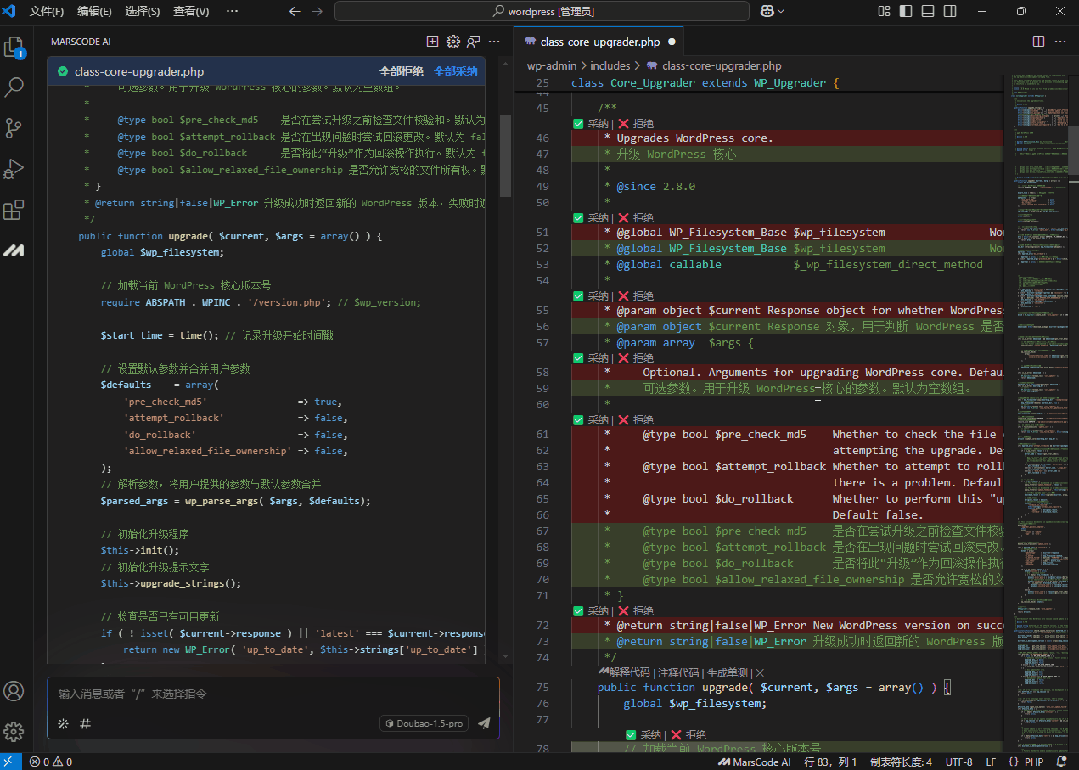The height and width of the screenshot is (770, 1079).
Task: Accept the '@global WP_Filesystem_Base' change
Action: tap(591, 217)
